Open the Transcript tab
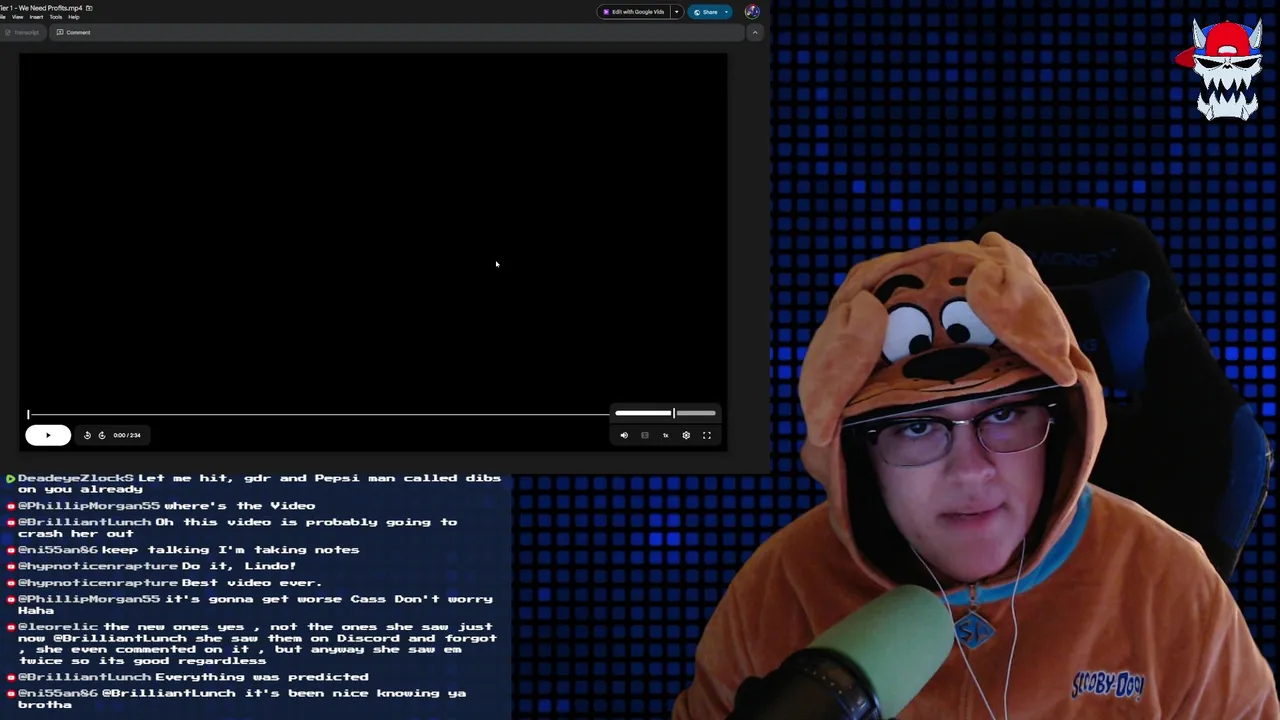Image resolution: width=1280 pixels, height=720 pixels. pyautogui.click(x=22, y=32)
